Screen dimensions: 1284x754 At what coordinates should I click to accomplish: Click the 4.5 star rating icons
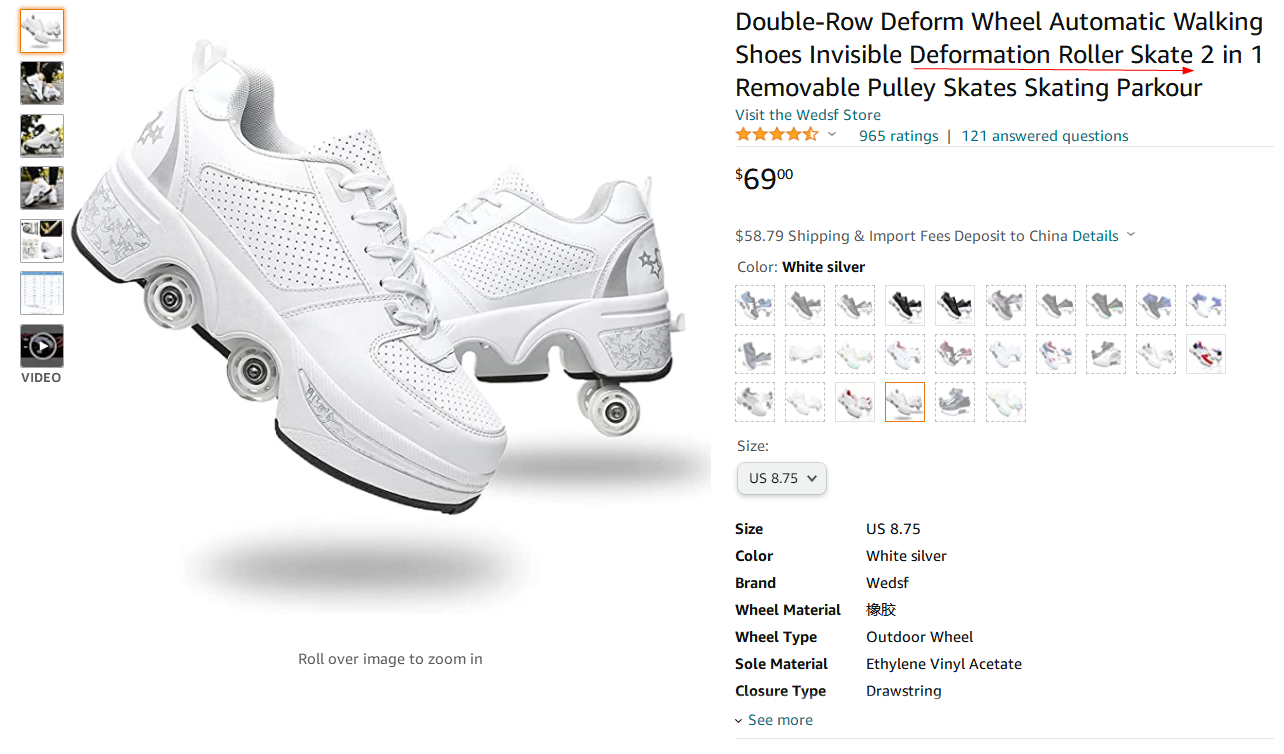777,135
